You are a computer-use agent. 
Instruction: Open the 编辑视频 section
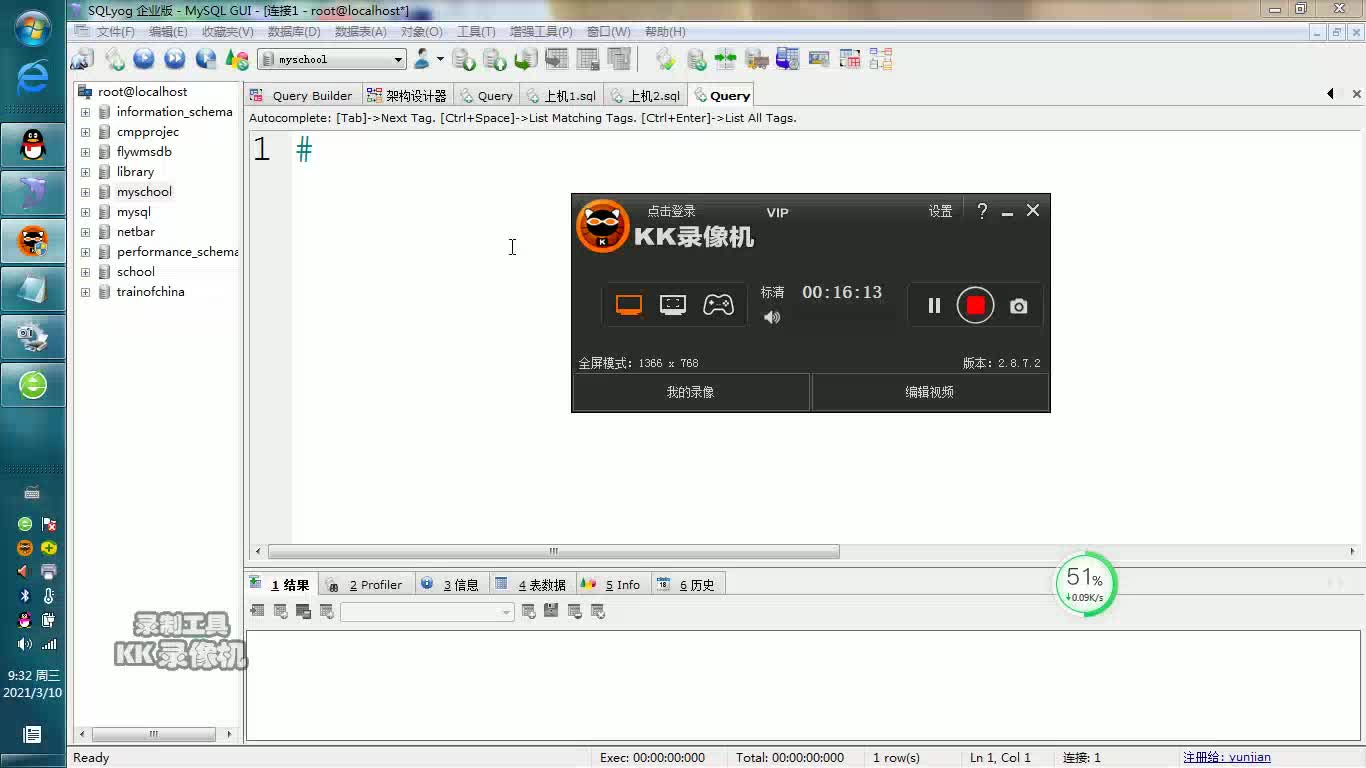tap(931, 392)
